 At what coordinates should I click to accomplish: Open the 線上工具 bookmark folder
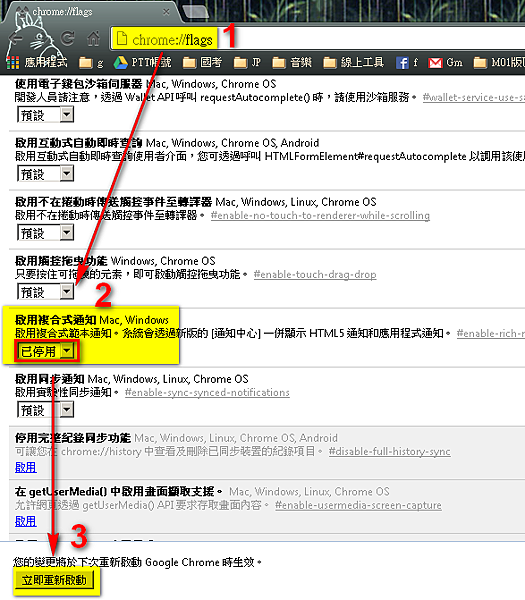tap(353, 62)
